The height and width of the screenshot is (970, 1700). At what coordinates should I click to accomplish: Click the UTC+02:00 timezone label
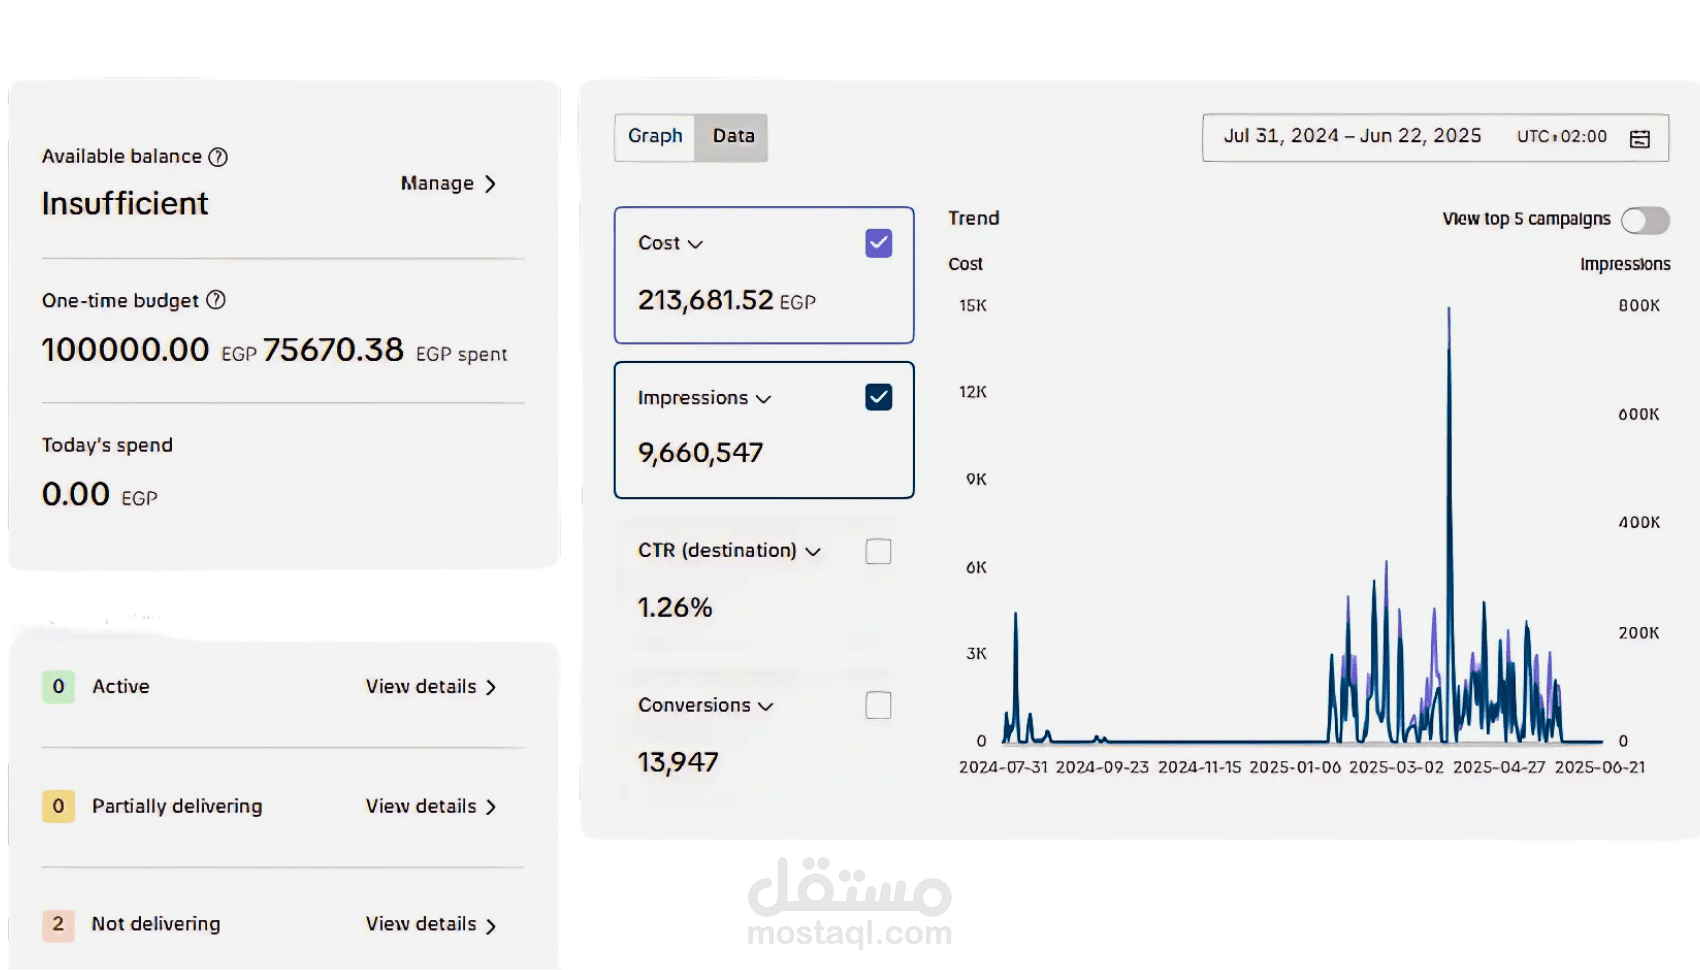(1562, 137)
